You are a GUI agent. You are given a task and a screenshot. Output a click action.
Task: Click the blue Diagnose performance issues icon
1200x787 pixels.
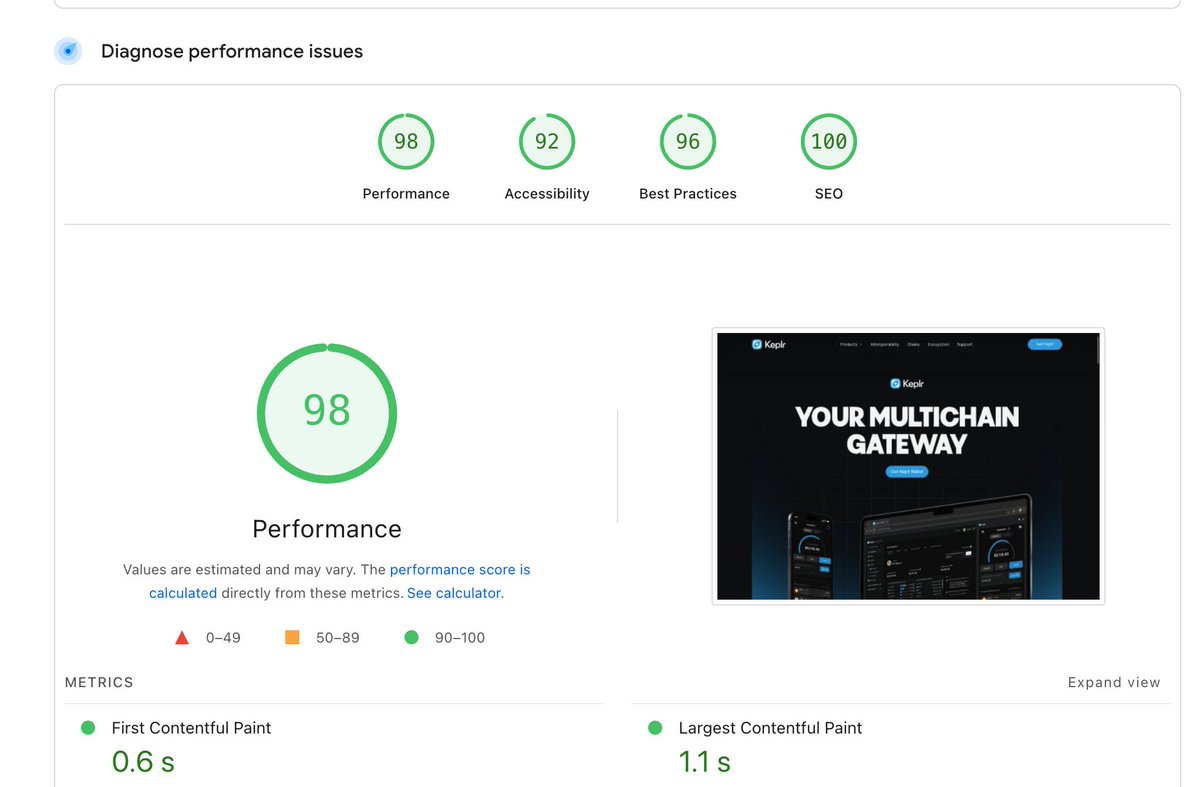(x=68, y=51)
